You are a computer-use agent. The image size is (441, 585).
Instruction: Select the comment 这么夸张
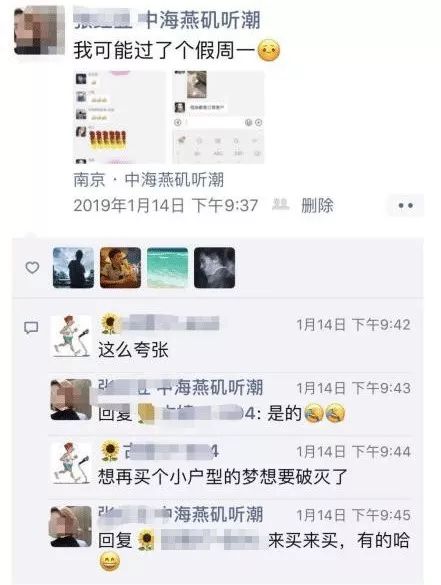point(133,350)
